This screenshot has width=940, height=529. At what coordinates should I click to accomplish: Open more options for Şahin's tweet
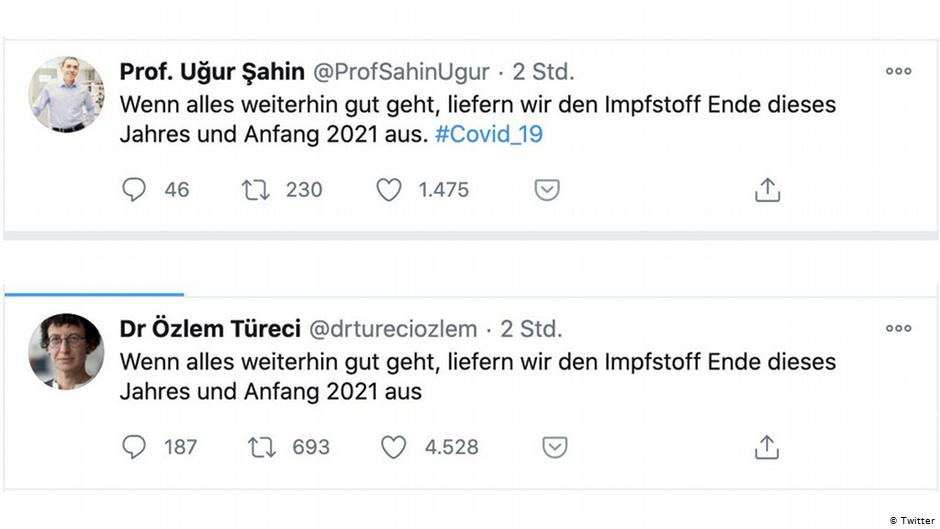click(899, 71)
